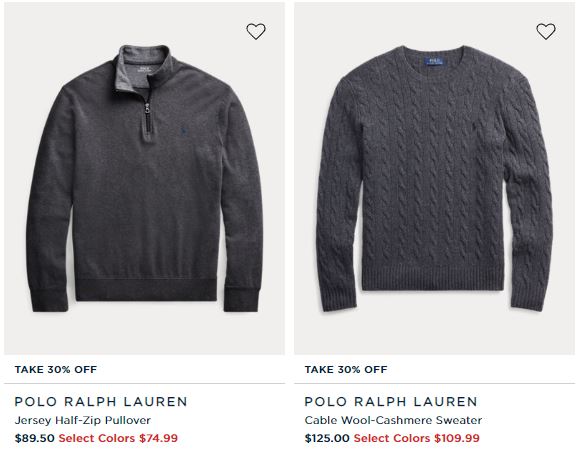The width and height of the screenshot is (587, 449).
Task: Click the $89.50 original pullover price
Action: pyautogui.click(x=34, y=438)
